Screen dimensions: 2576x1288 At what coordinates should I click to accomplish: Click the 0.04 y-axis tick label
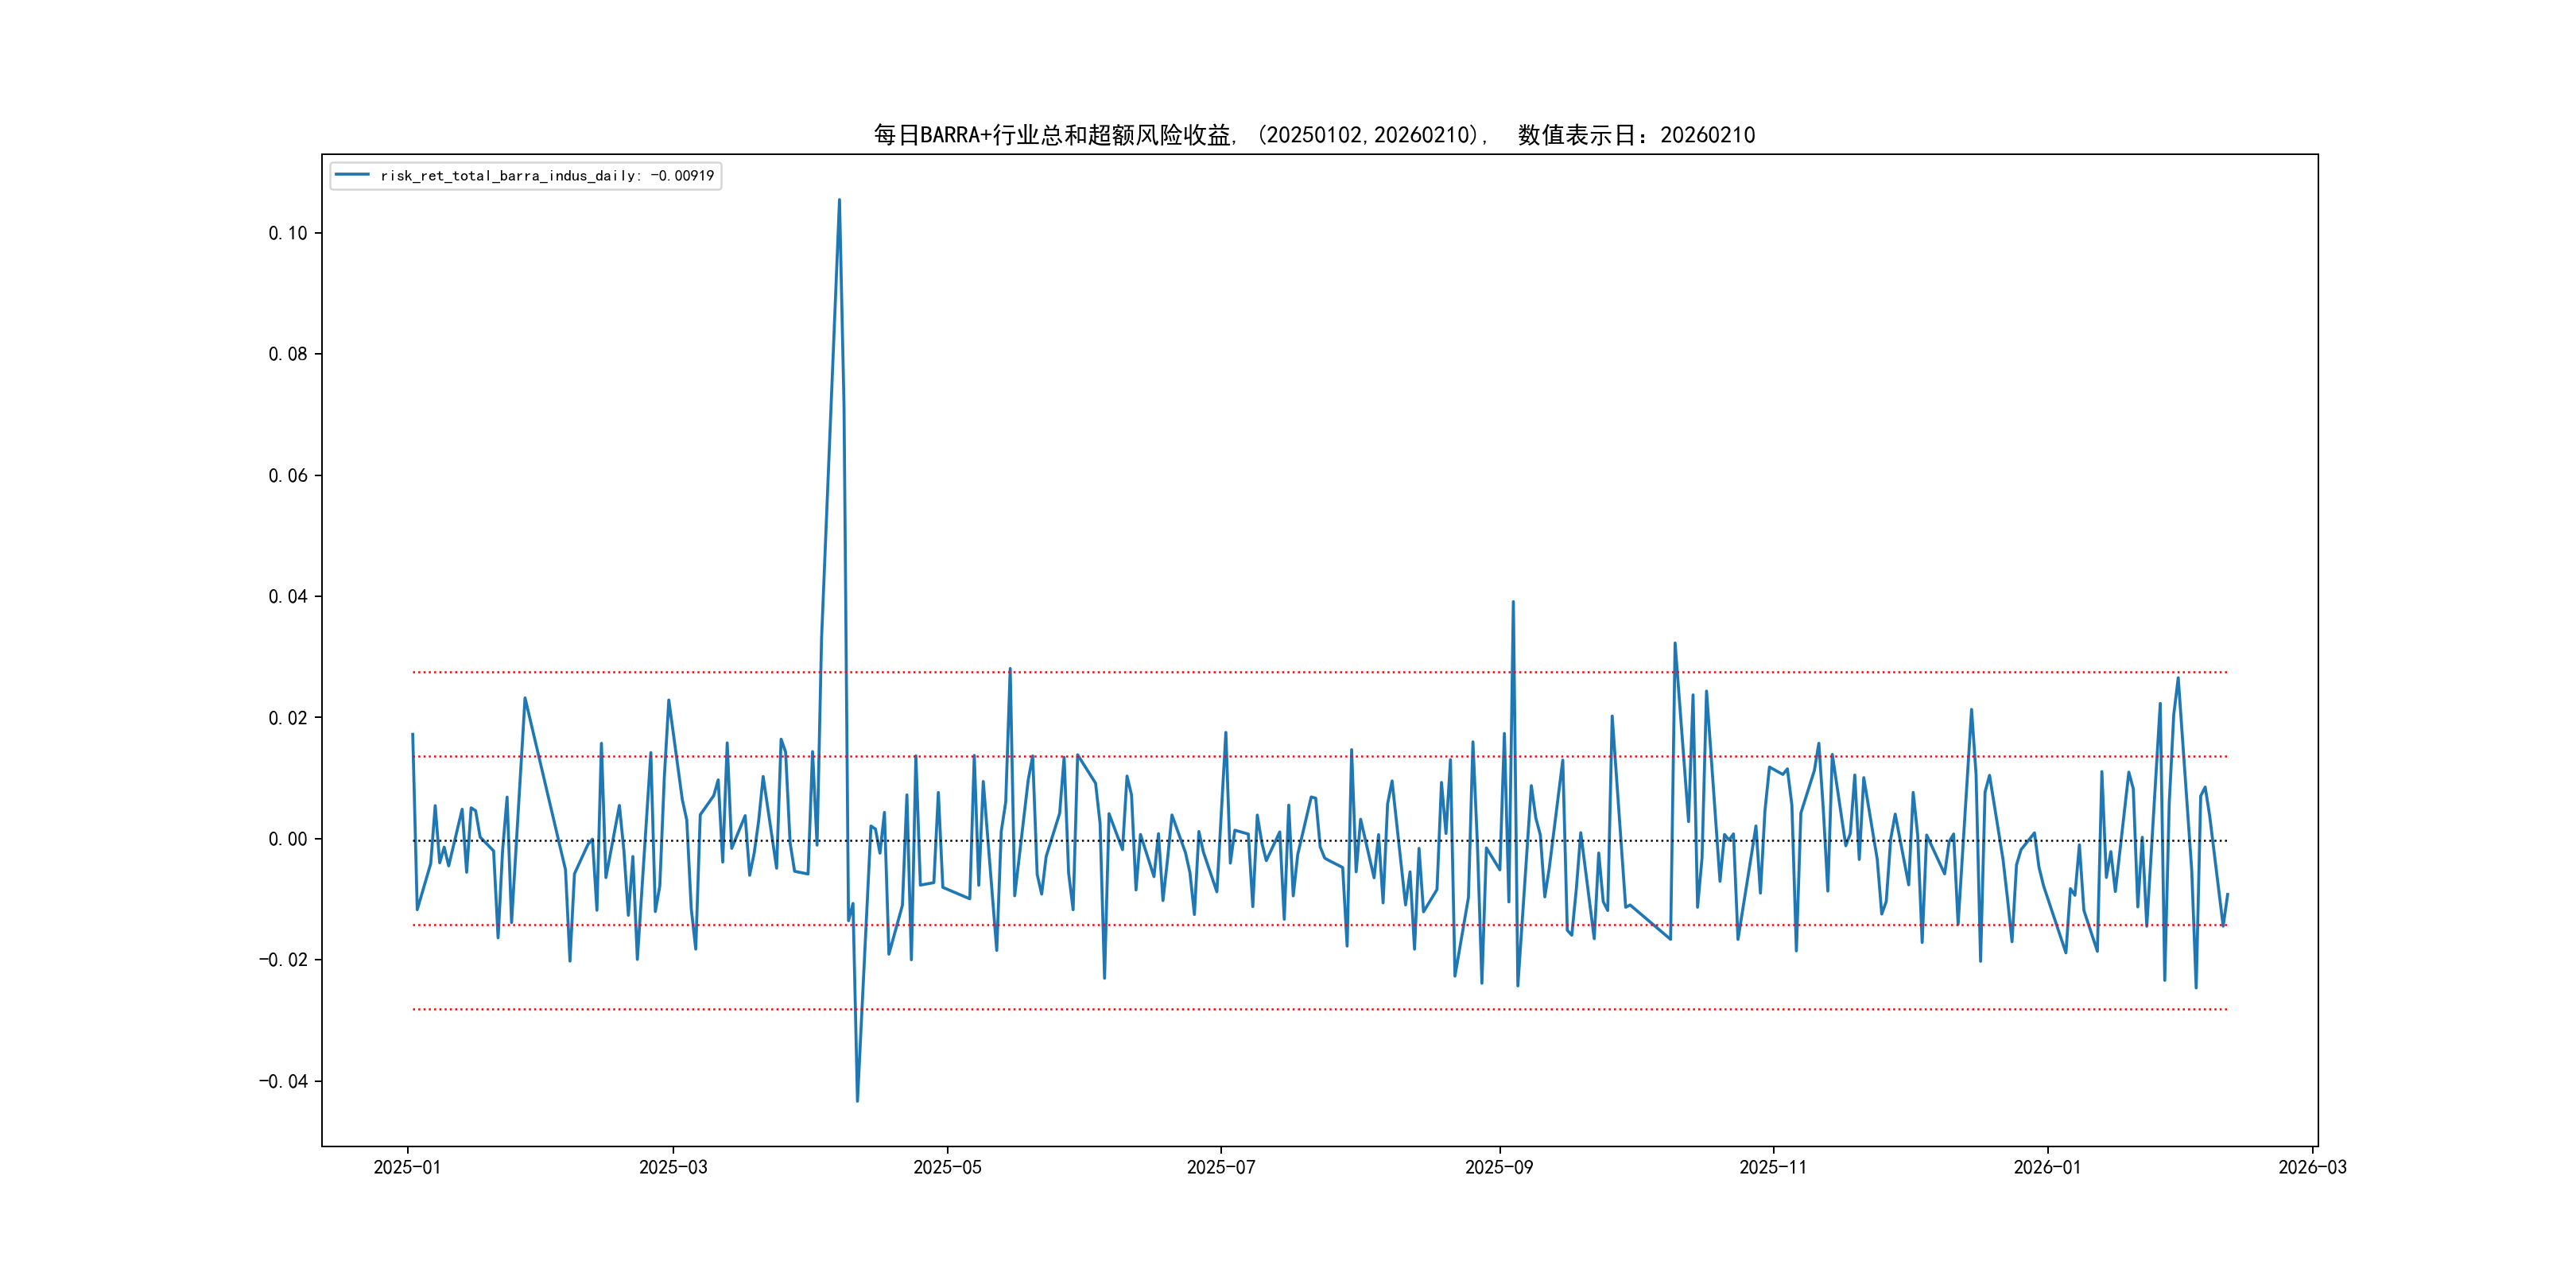click(x=288, y=597)
